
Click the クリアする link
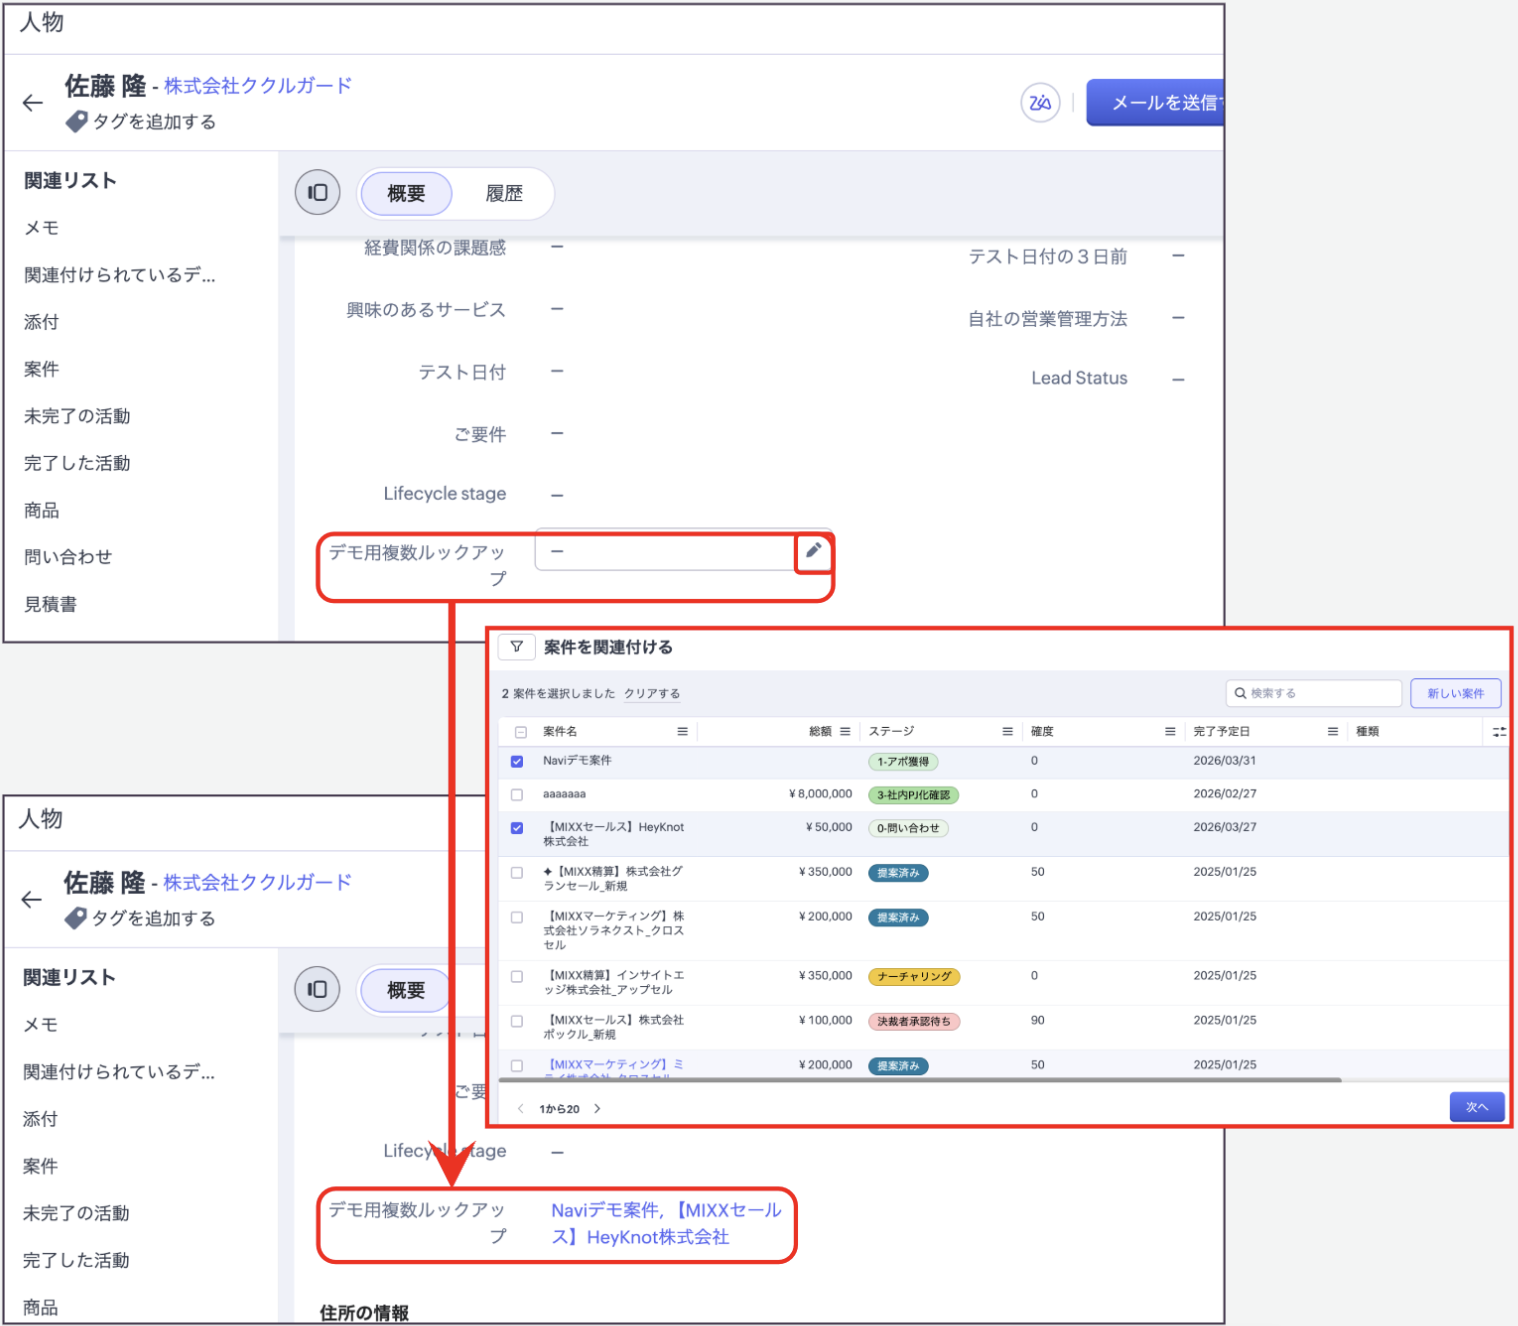[x=652, y=693]
